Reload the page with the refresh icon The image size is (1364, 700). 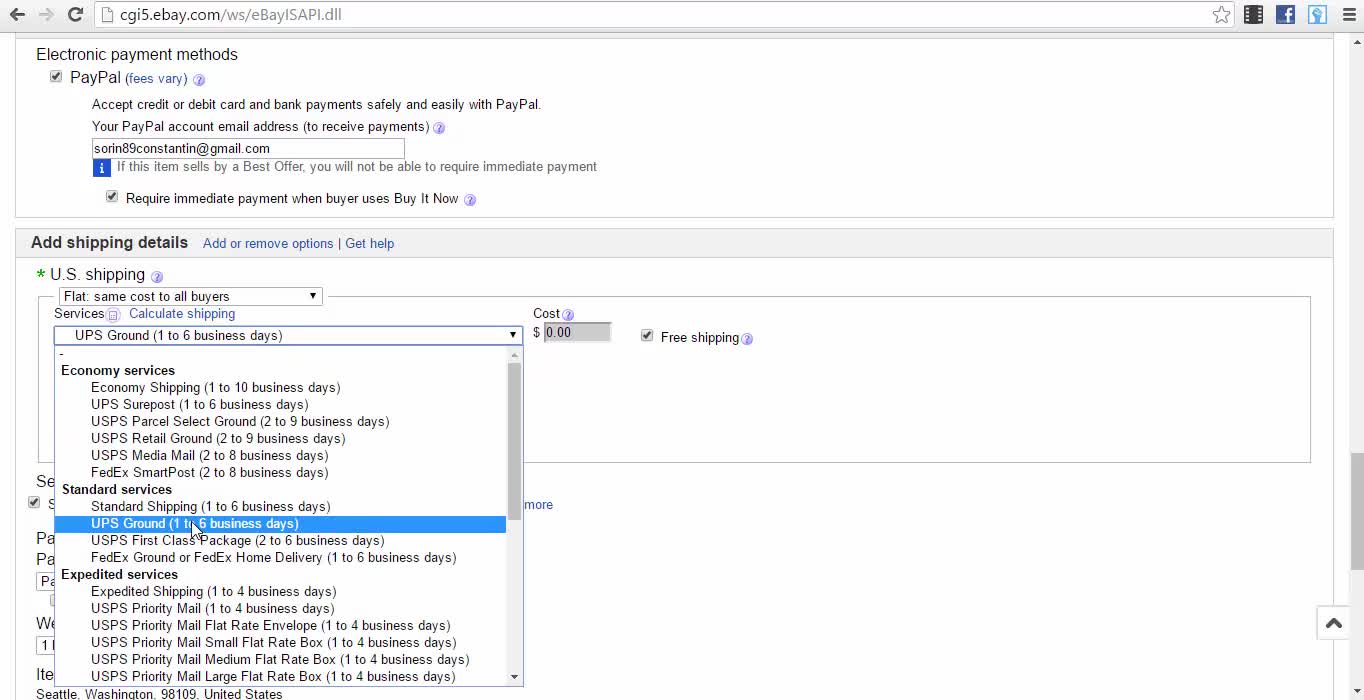75,15
